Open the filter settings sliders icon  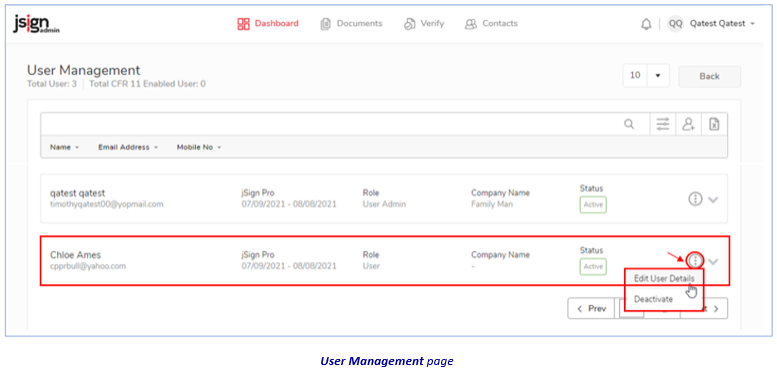[663, 124]
